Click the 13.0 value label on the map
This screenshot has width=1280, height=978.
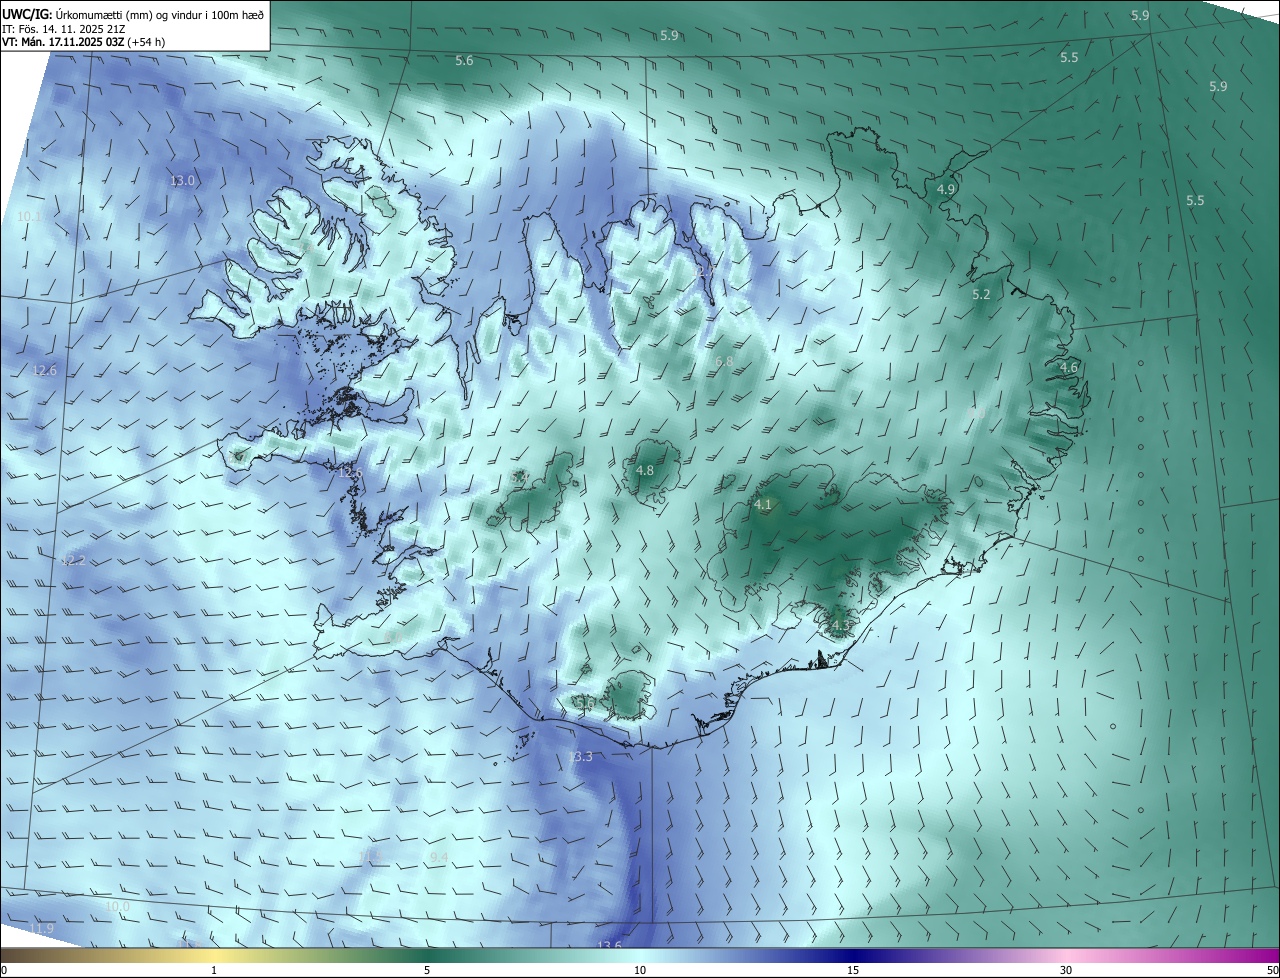tap(182, 181)
